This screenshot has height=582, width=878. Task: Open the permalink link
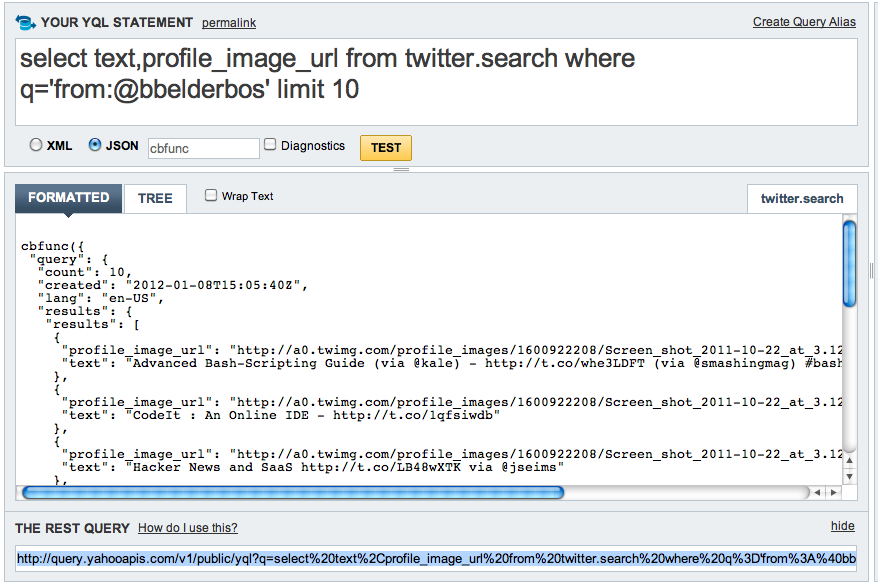click(x=229, y=23)
